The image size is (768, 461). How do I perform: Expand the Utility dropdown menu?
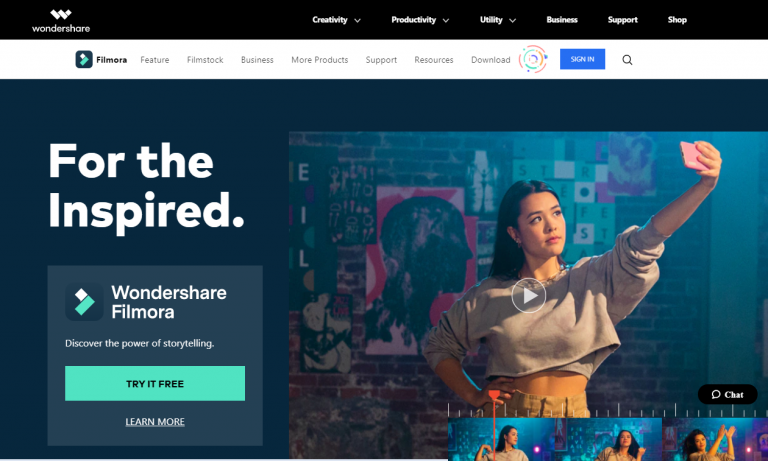click(x=498, y=20)
